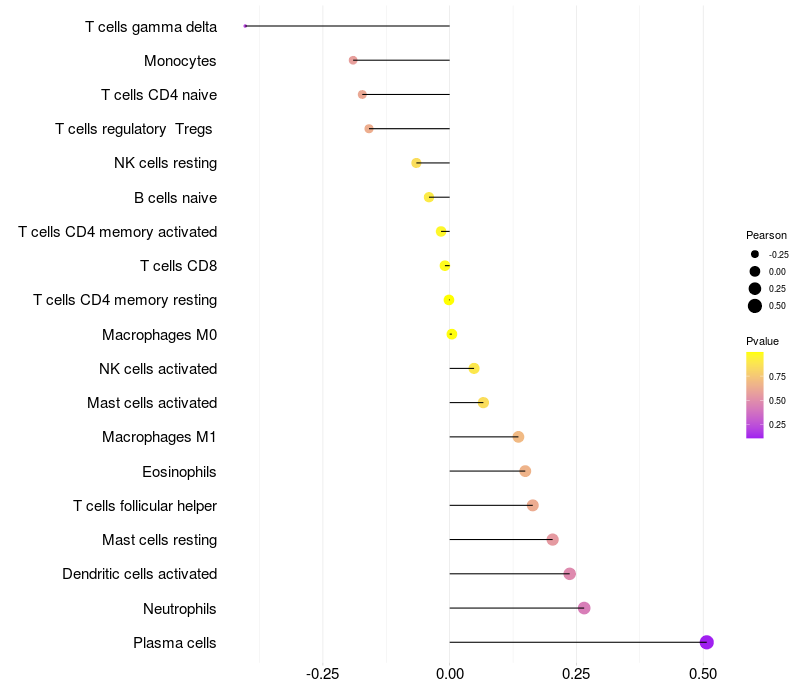
Task: Select the Mast cells activated dot
Action: tap(483, 403)
